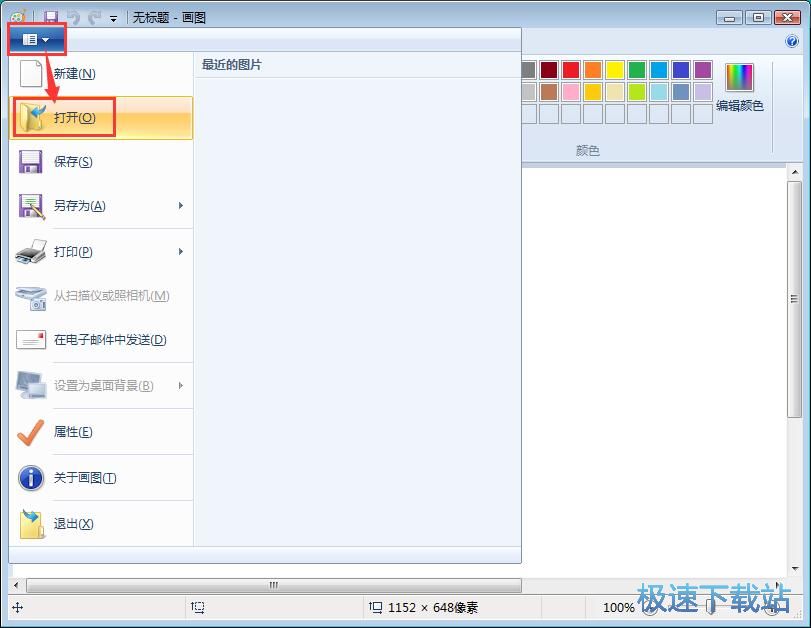The width and height of the screenshot is (811, 628).
Task: Open Properties (属性) from the menu
Action: tap(101, 431)
